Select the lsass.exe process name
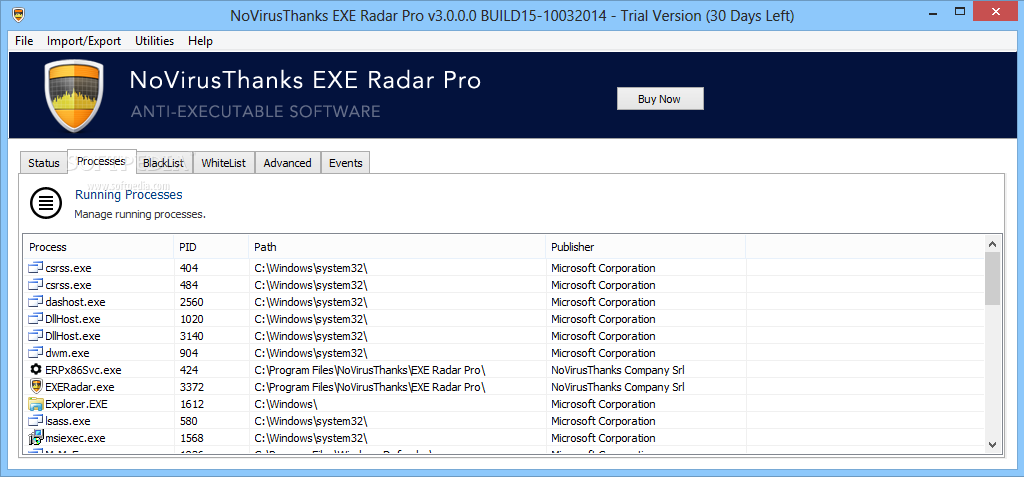This screenshot has width=1024, height=477. click(x=67, y=421)
